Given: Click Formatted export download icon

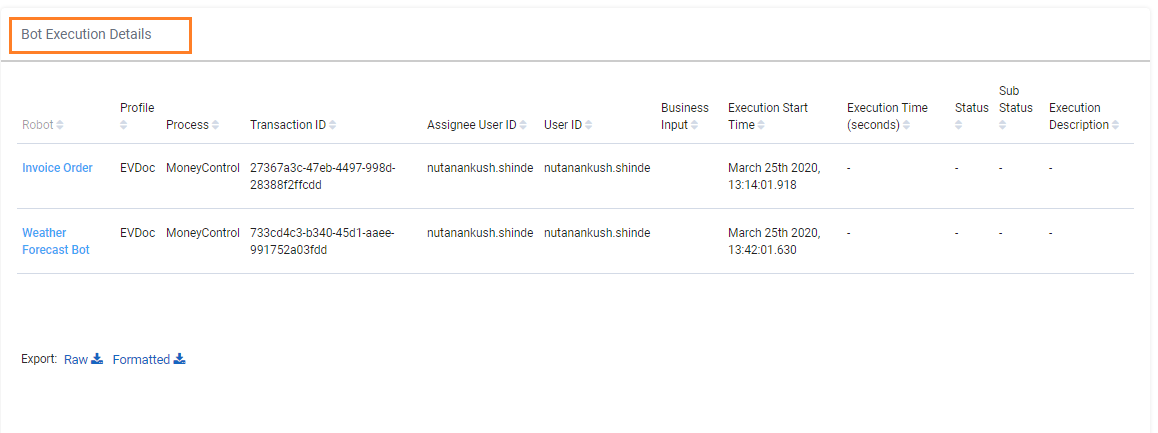Looking at the screenshot, I should coord(179,360).
